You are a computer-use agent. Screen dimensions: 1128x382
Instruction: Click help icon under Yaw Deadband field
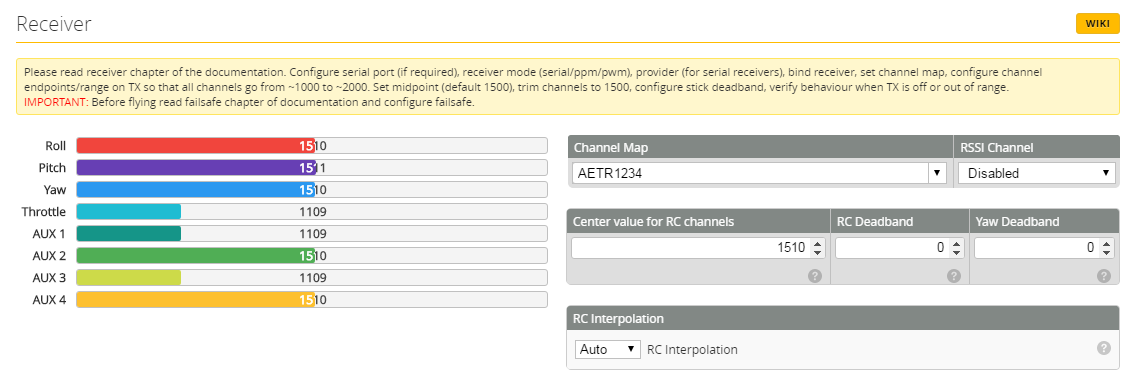coord(1103,276)
